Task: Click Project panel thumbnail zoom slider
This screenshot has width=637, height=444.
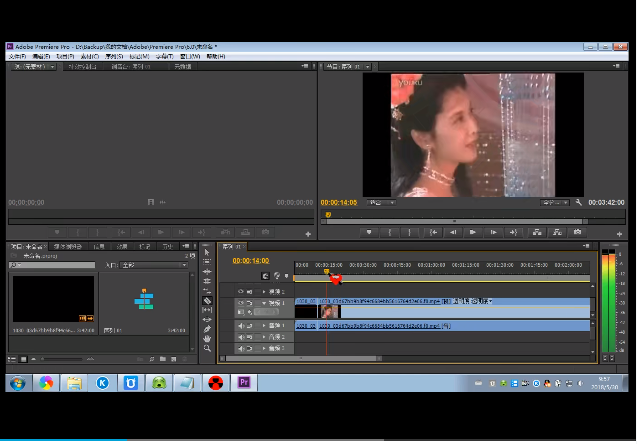Action: point(62,359)
